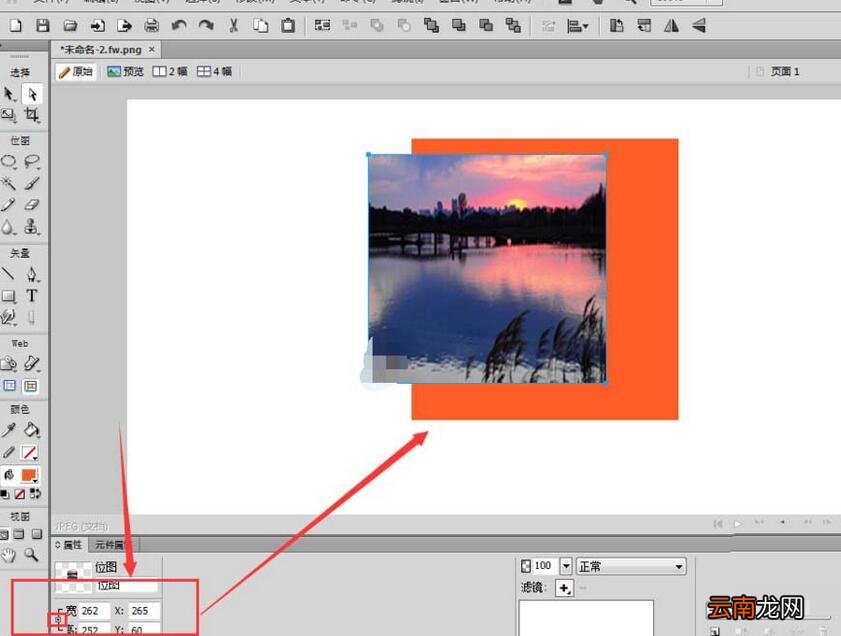Select the Text tool
Screen dimensions: 841x636
click(32, 295)
